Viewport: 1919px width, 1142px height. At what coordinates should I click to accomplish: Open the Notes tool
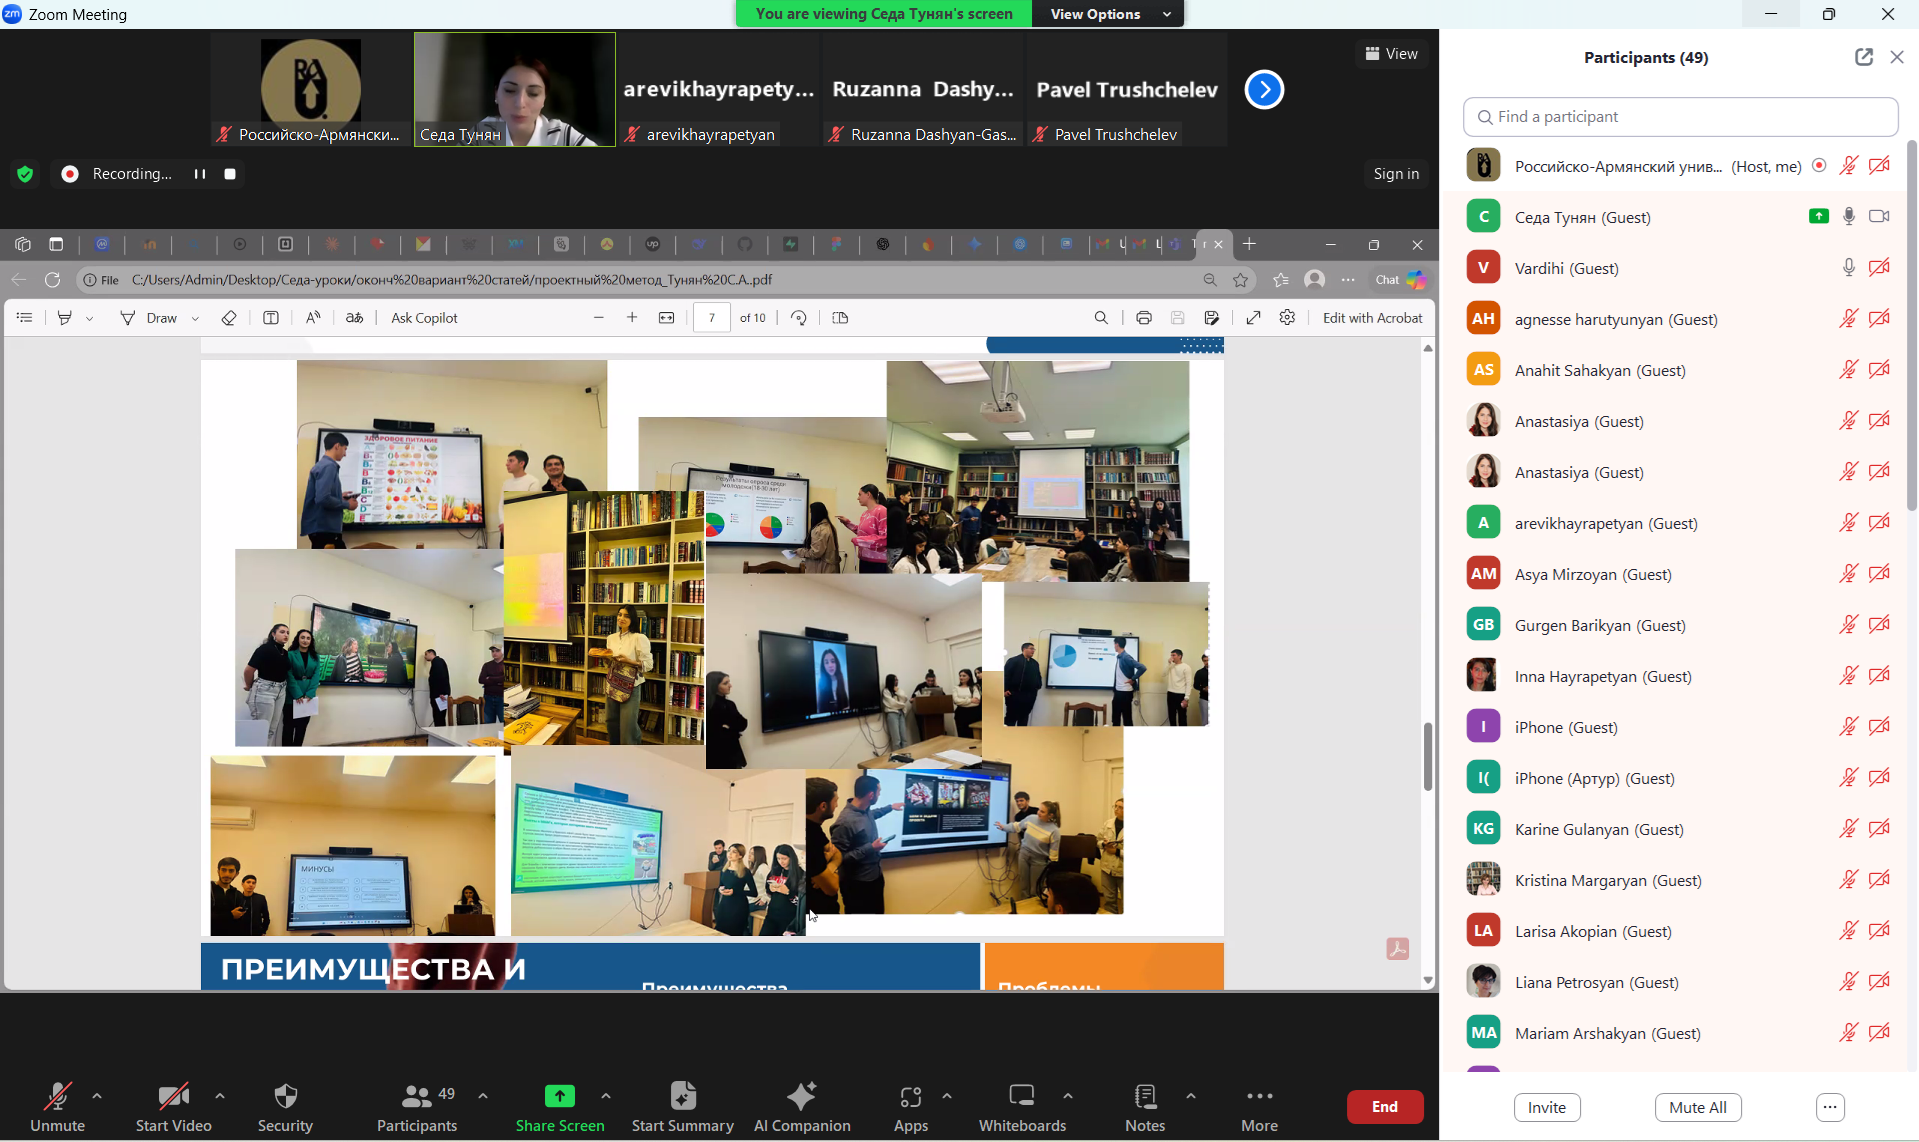1144,1098
